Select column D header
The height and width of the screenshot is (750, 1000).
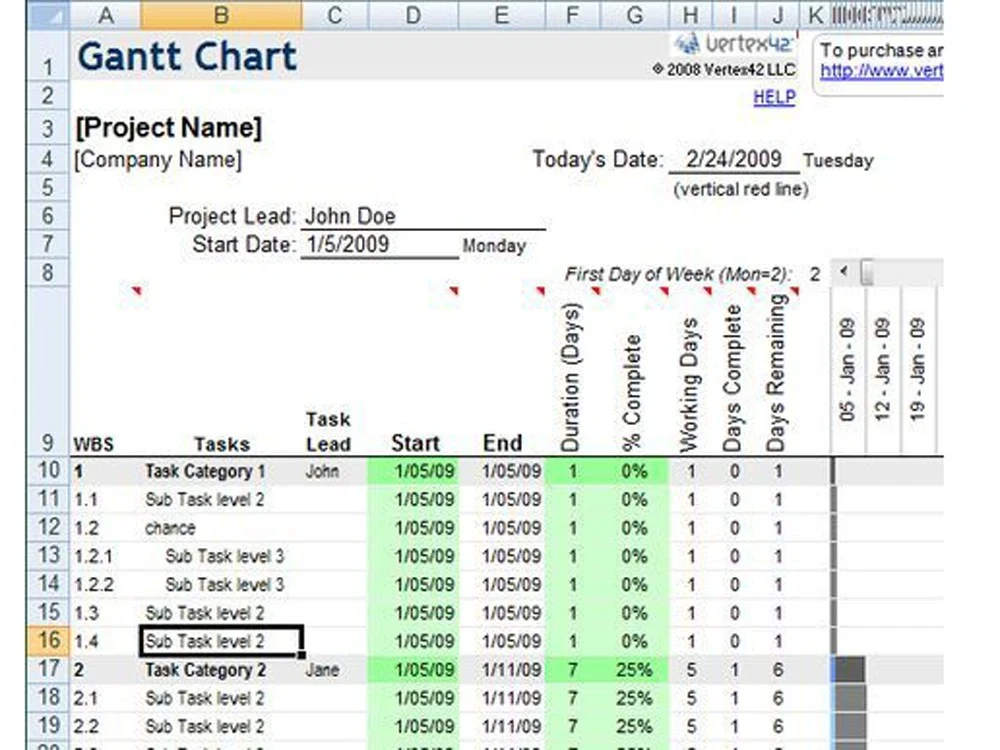[x=413, y=15]
